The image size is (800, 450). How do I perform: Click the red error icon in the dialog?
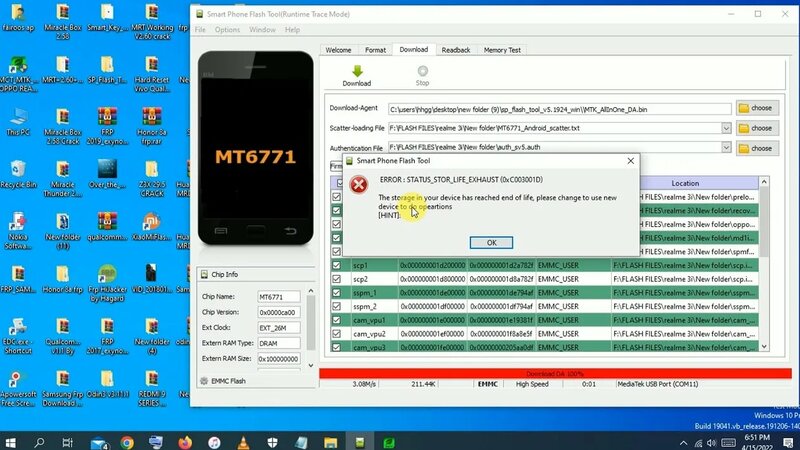[x=359, y=185]
